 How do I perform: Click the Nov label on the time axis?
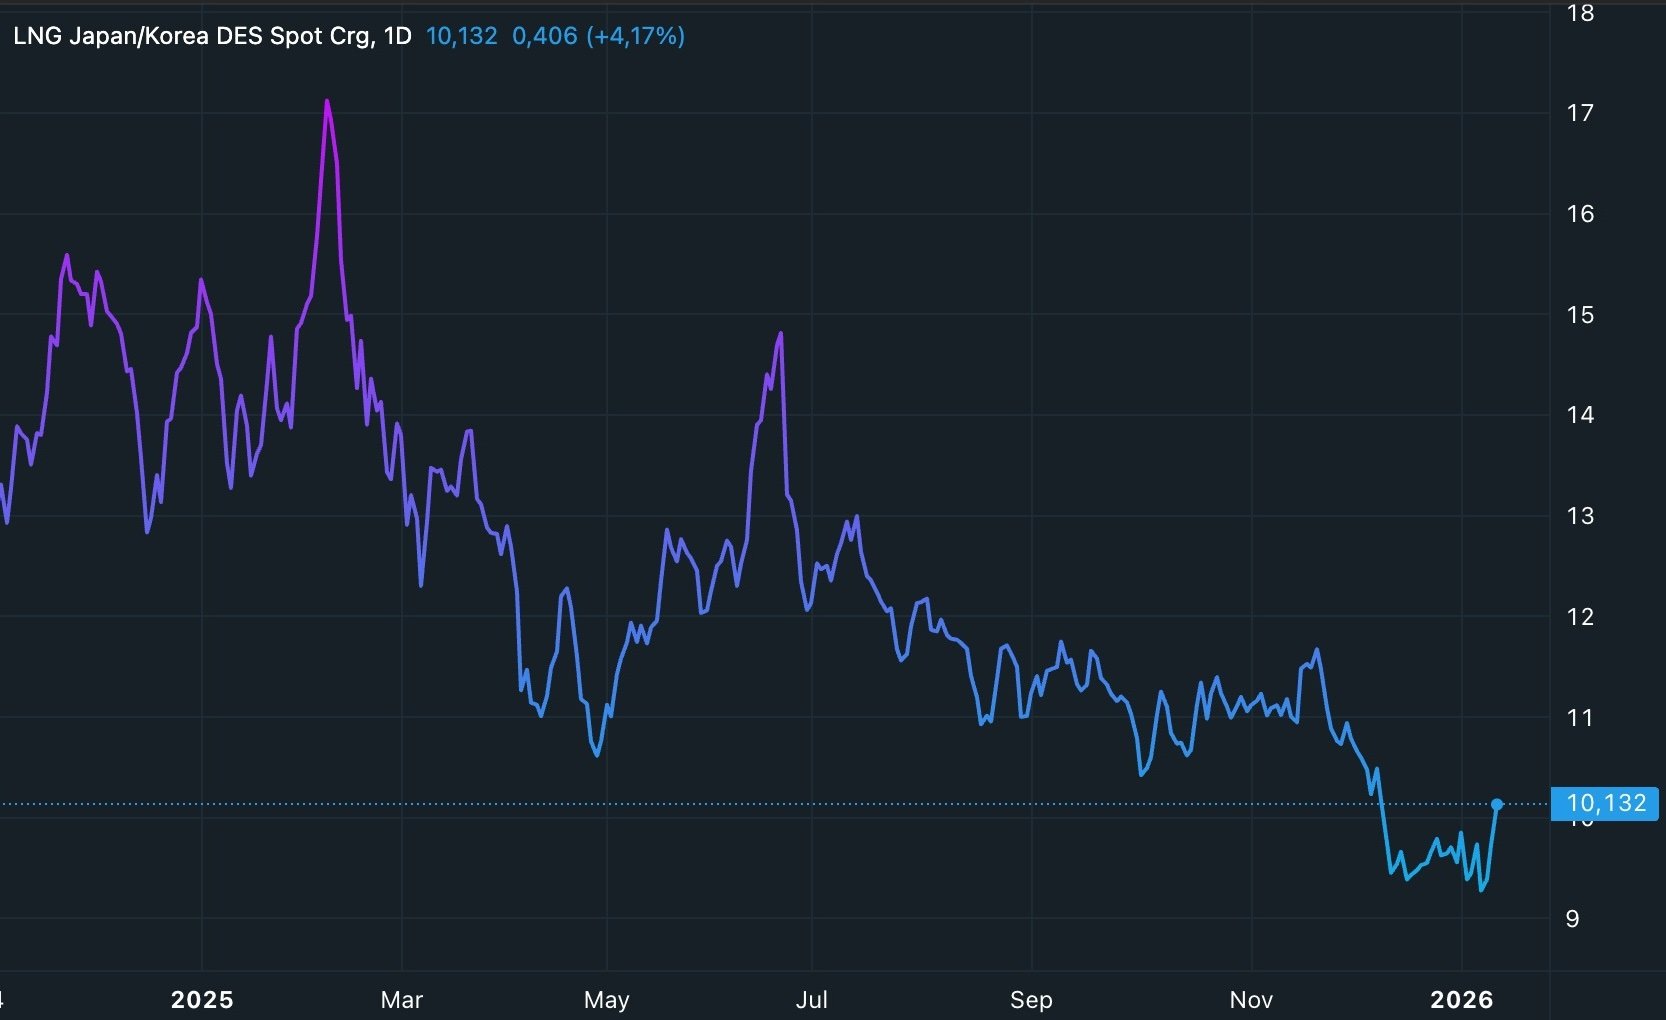coord(1251,999)
